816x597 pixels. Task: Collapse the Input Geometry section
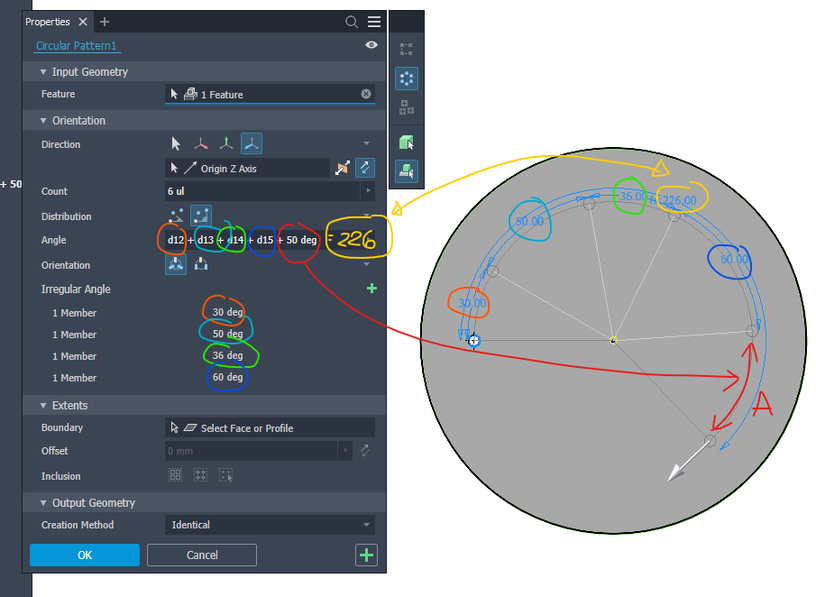43,72
